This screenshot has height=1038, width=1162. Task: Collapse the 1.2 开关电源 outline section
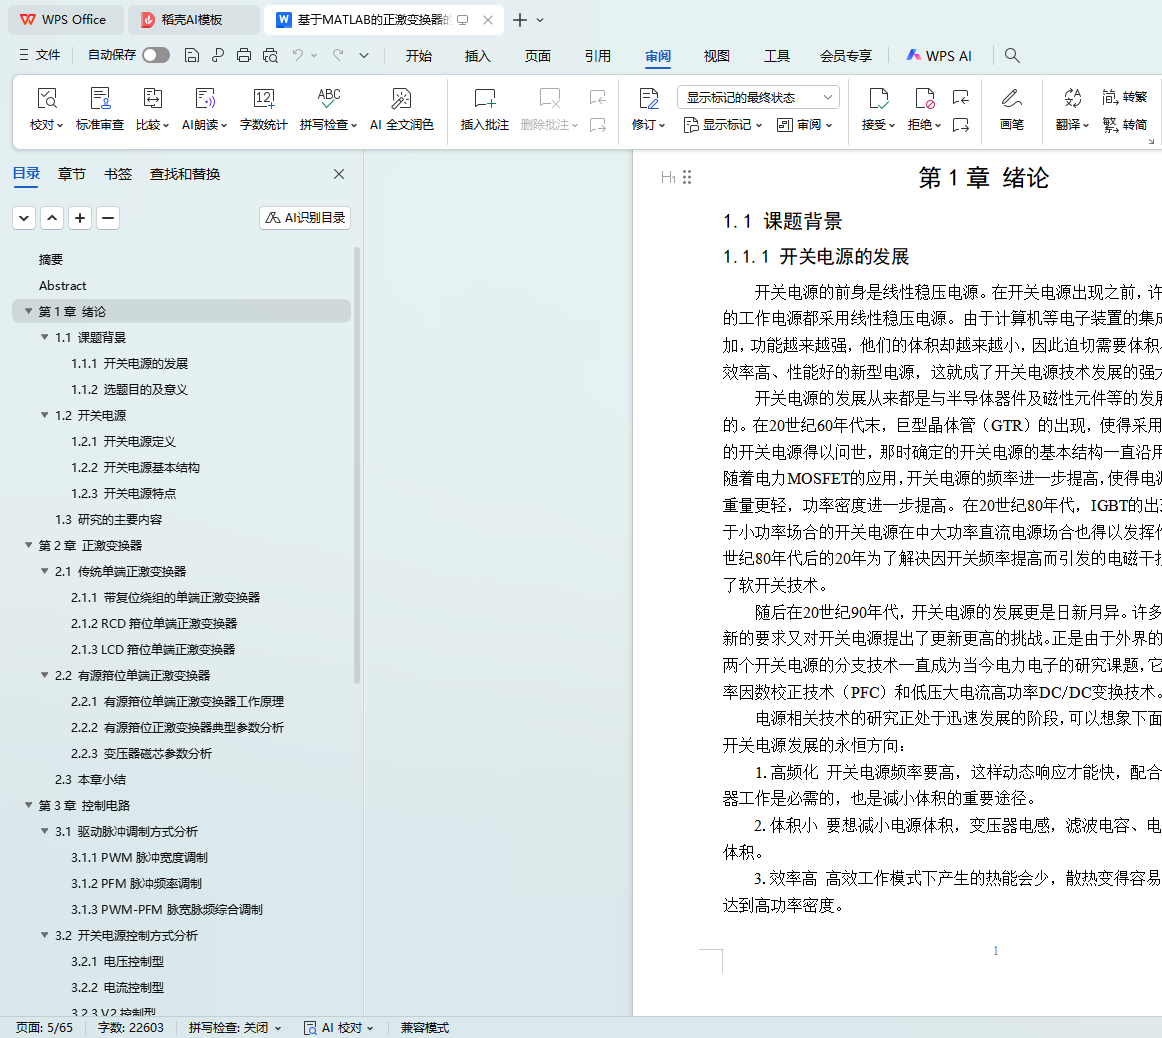pos(45,415)
